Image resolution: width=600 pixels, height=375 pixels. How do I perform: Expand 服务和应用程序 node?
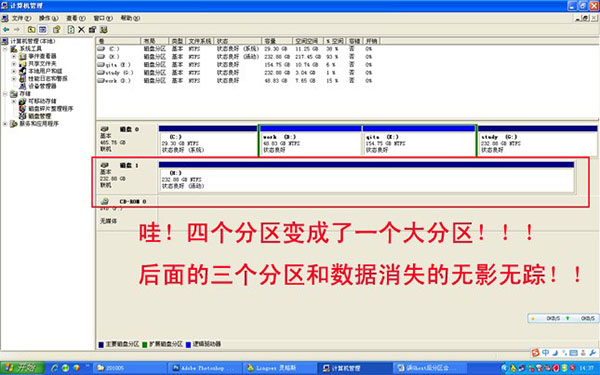click(5, 124)
